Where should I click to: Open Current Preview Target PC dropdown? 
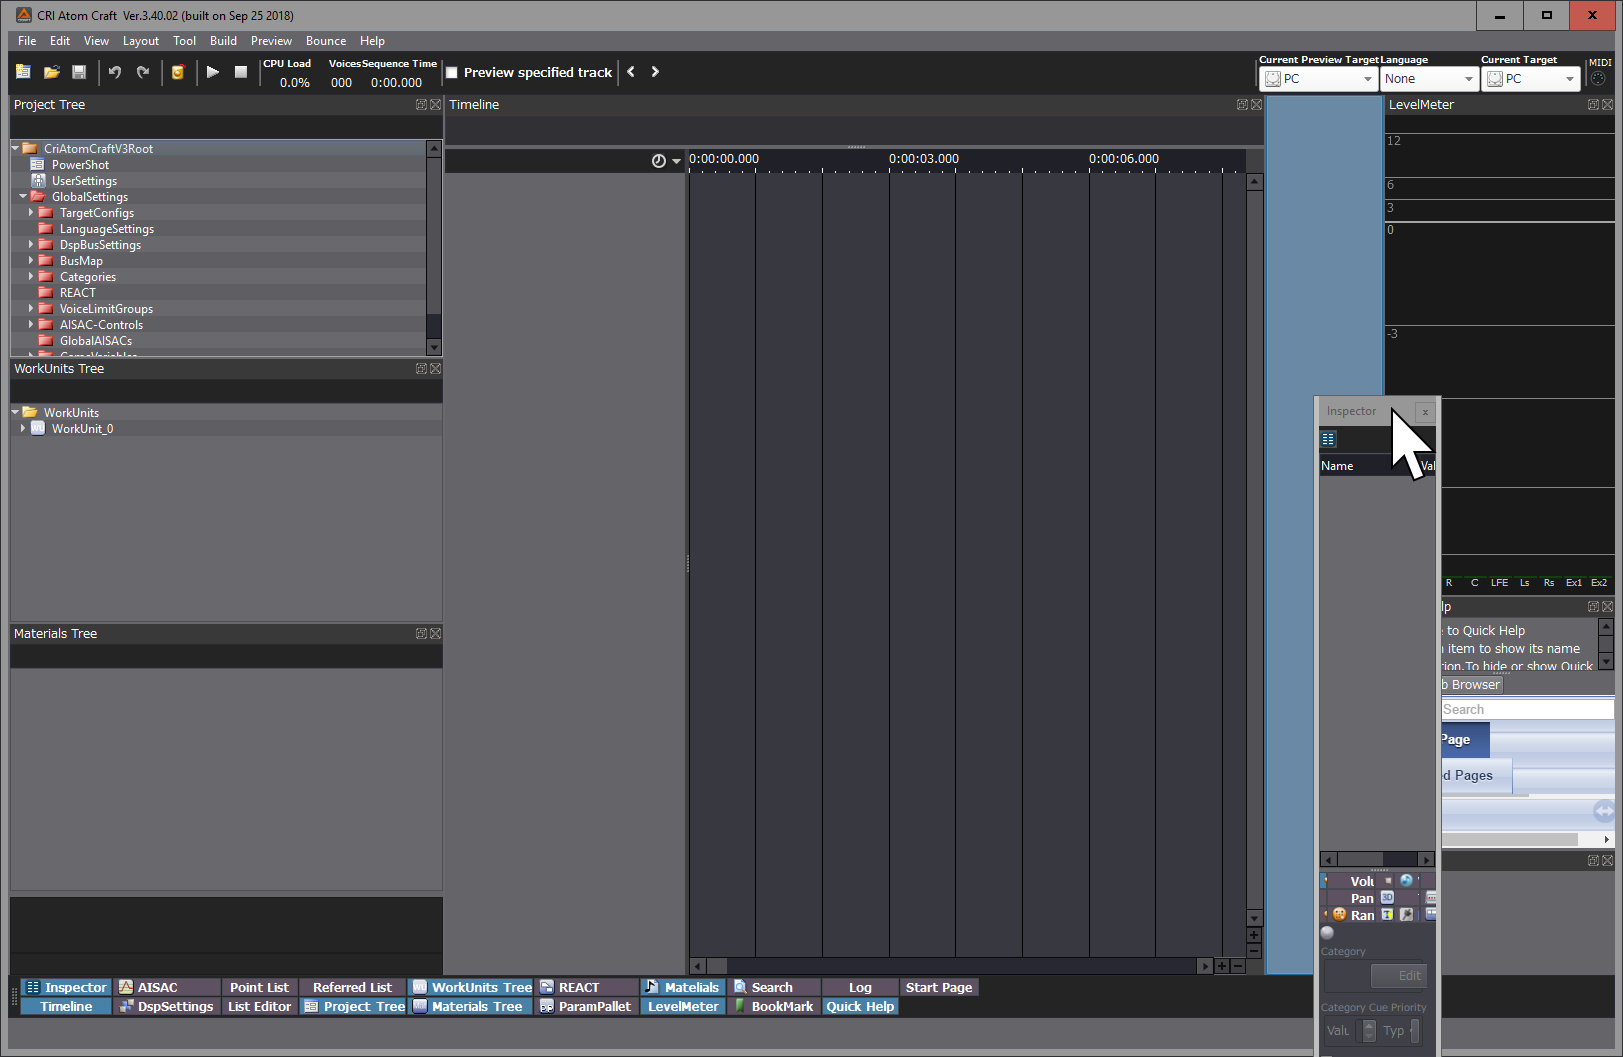point(1318,79)
